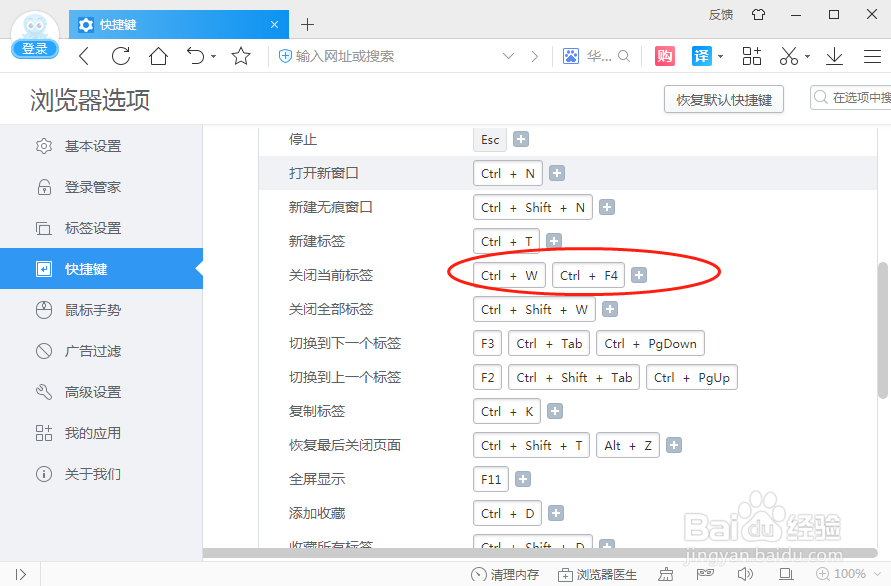Screen dimensions: 891x586
Task: Expand the screenshot tool dropdown arrow
Action: [x=807, y=56]
